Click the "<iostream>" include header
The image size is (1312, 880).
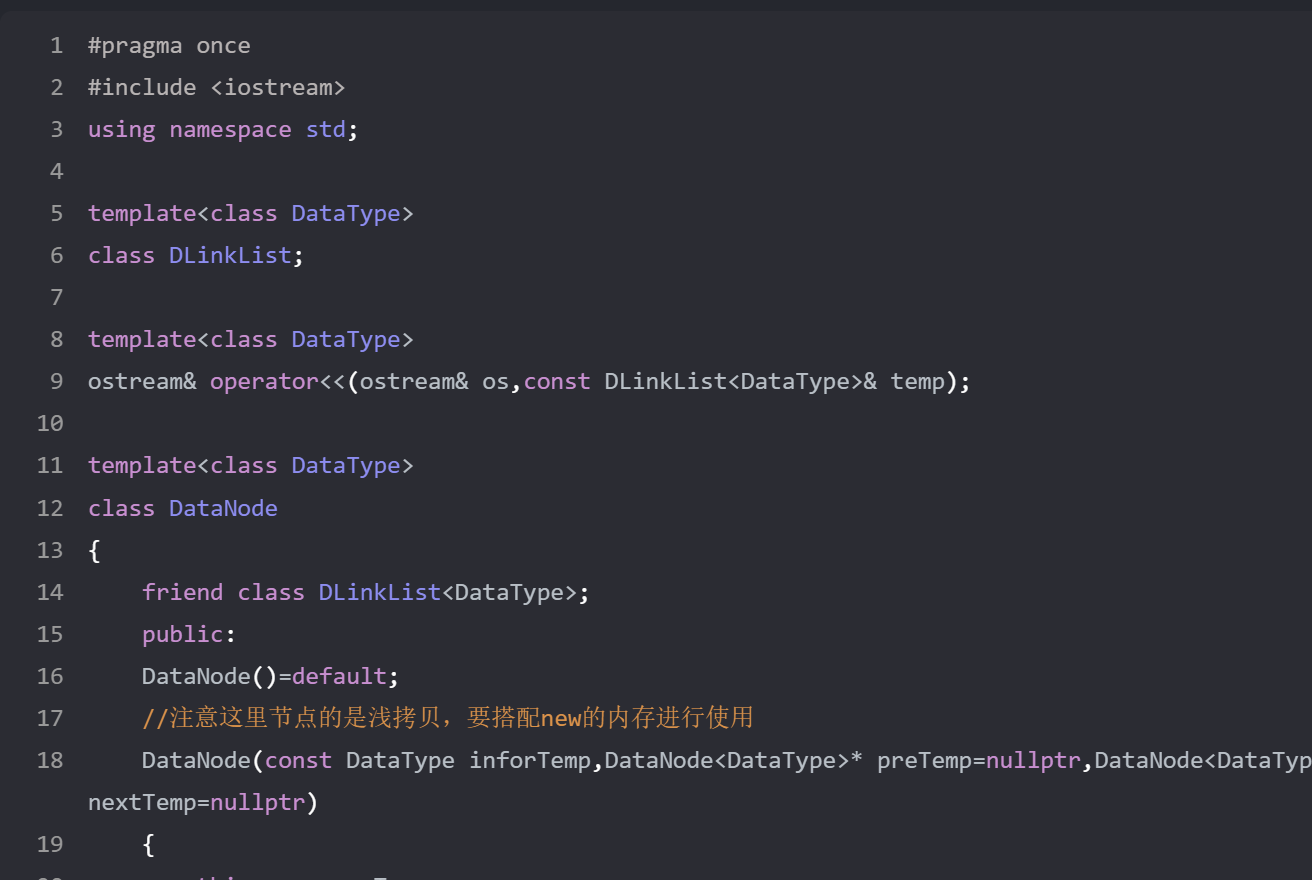click(278, 88)
